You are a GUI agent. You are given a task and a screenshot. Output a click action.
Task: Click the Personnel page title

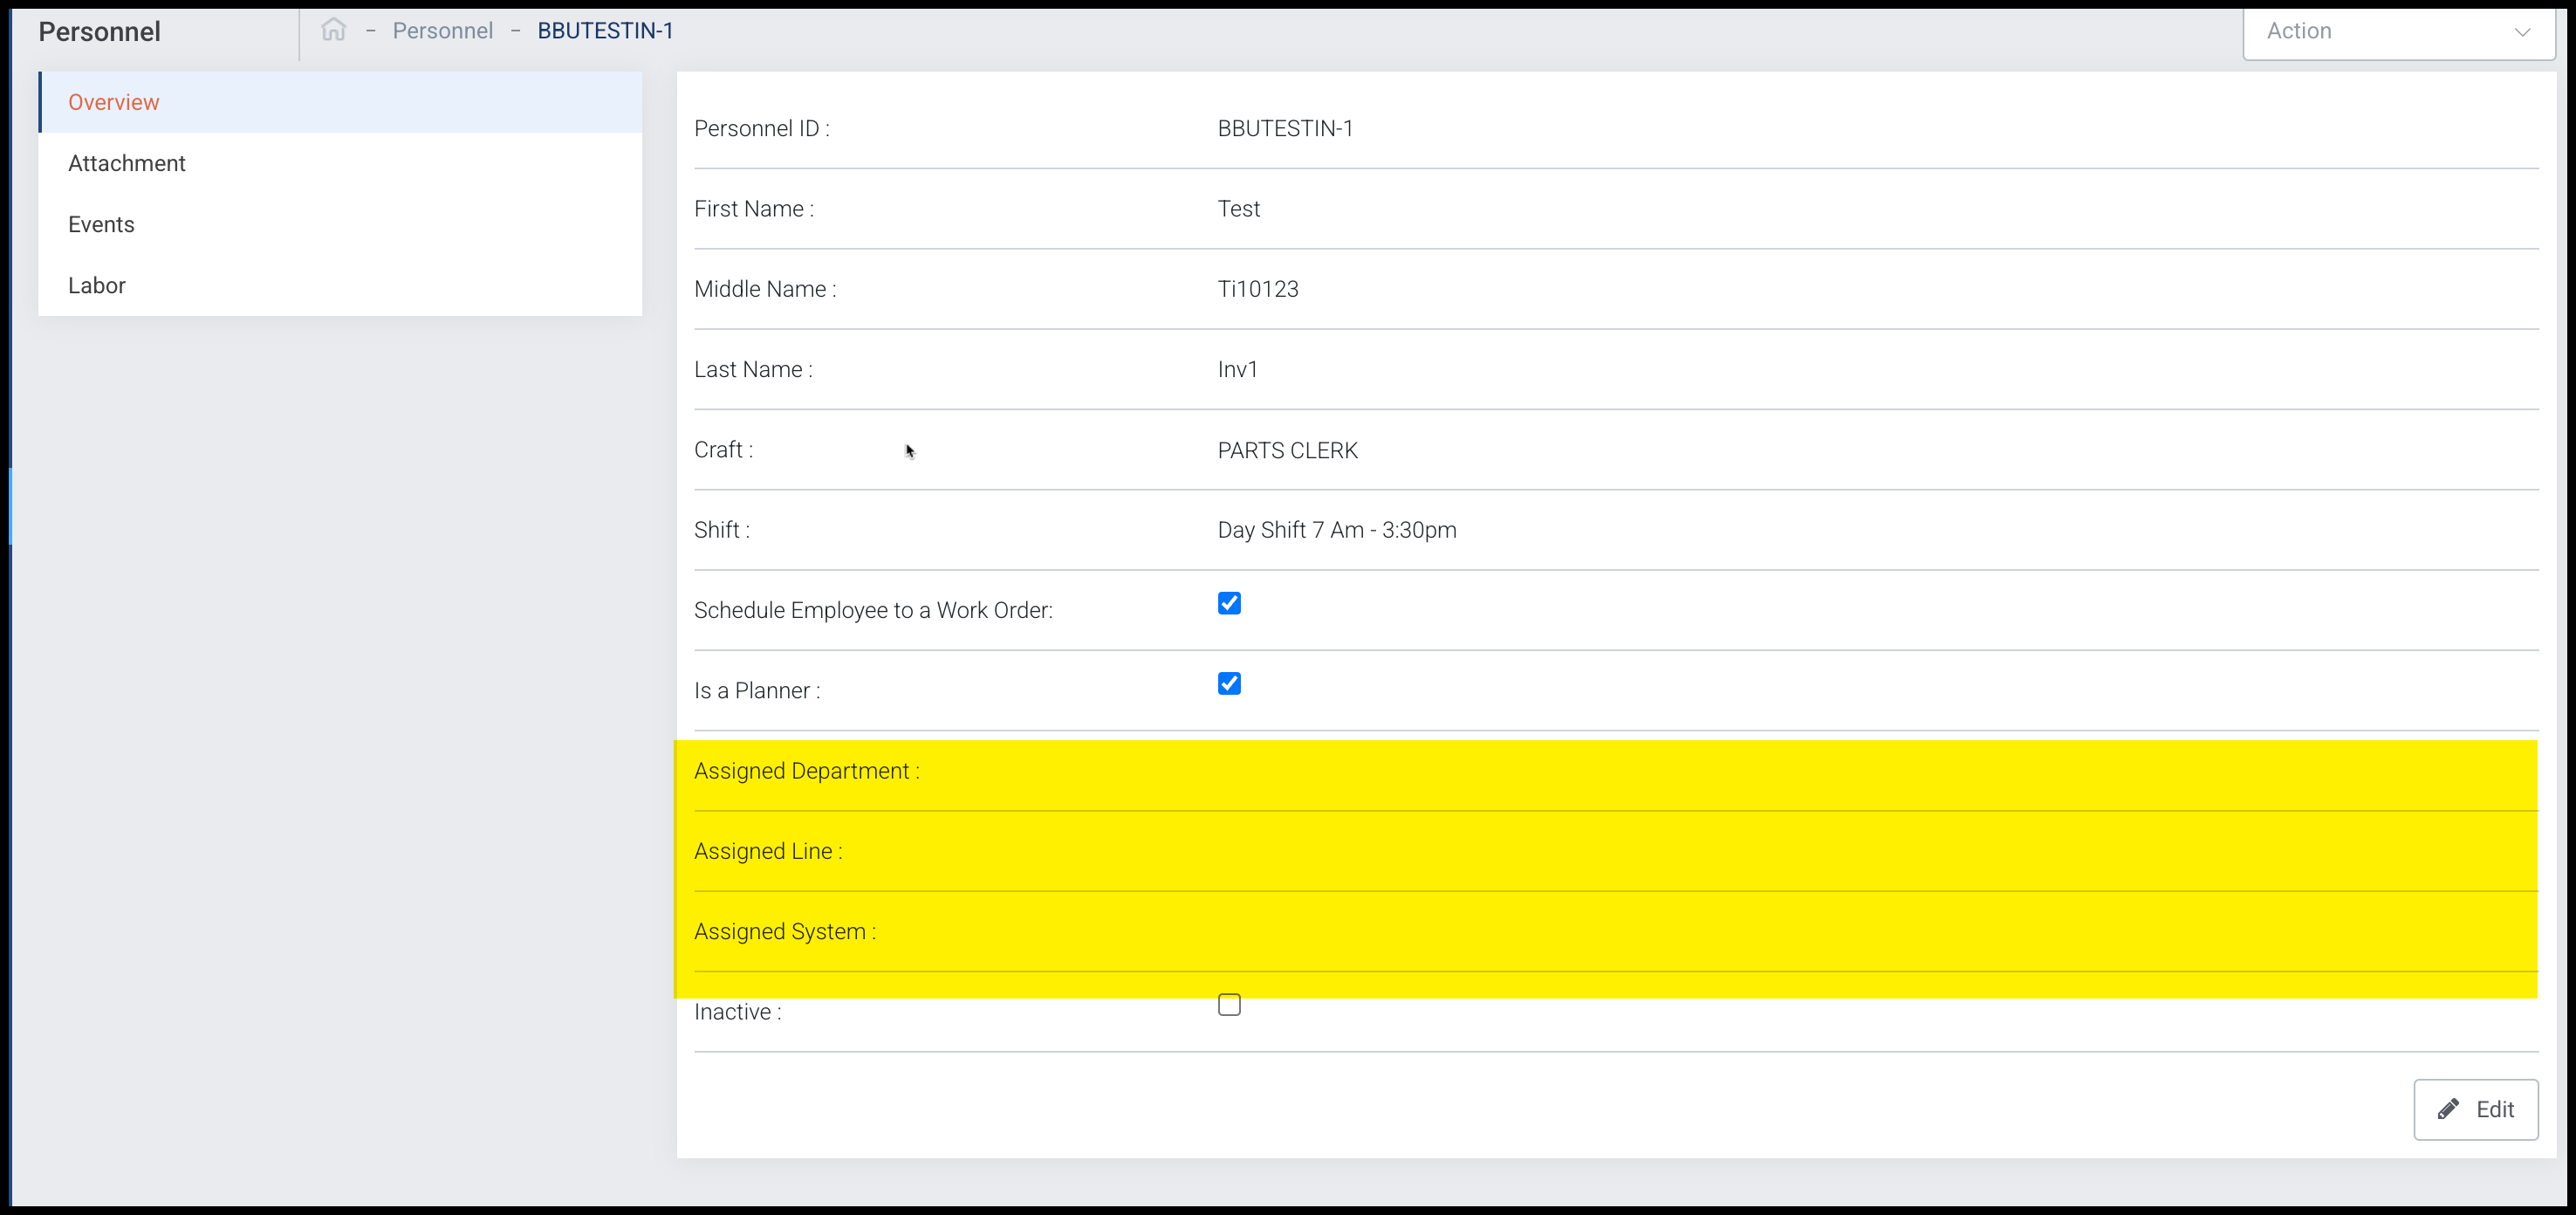[99, 32]
